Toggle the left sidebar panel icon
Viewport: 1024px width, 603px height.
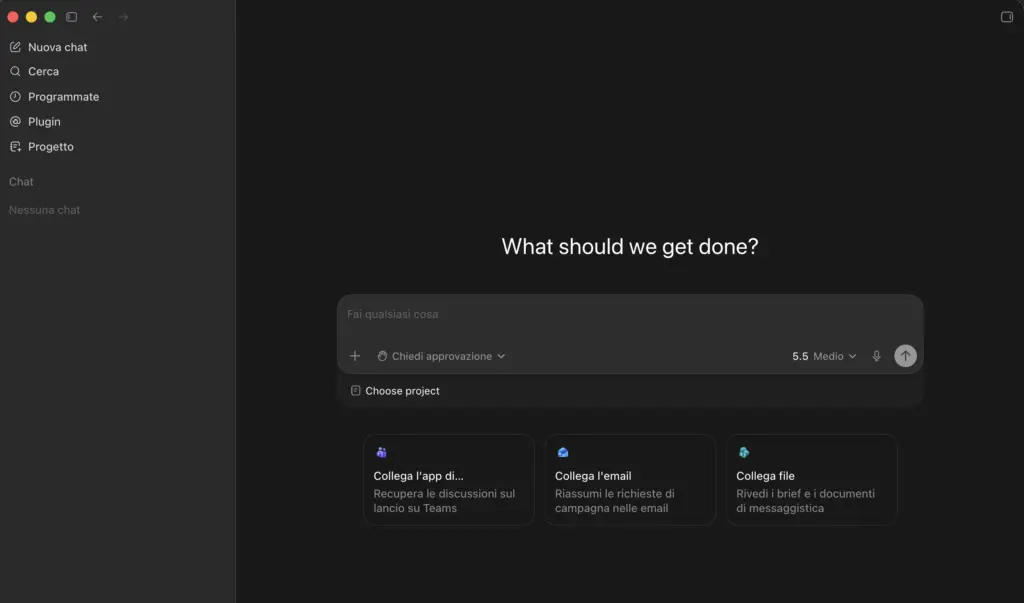point(72,17)
